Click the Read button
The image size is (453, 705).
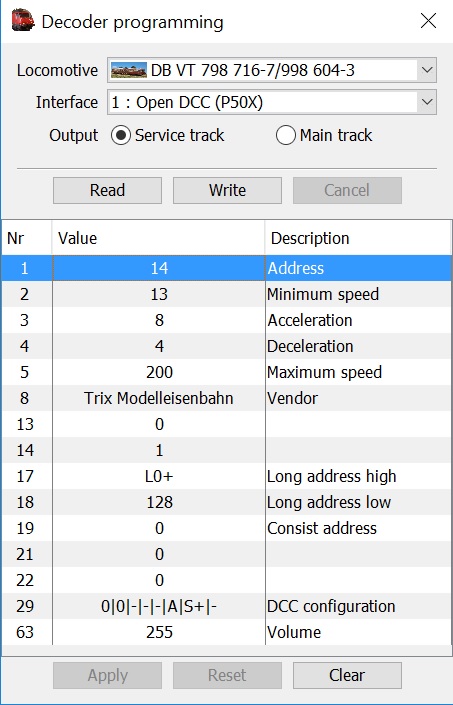(107, 190)
